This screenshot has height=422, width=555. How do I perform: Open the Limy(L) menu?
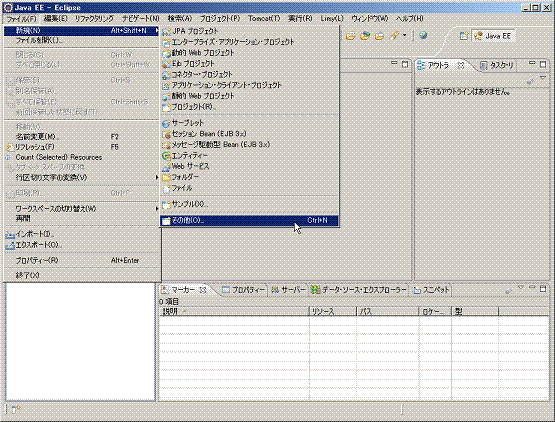(332, 19)
